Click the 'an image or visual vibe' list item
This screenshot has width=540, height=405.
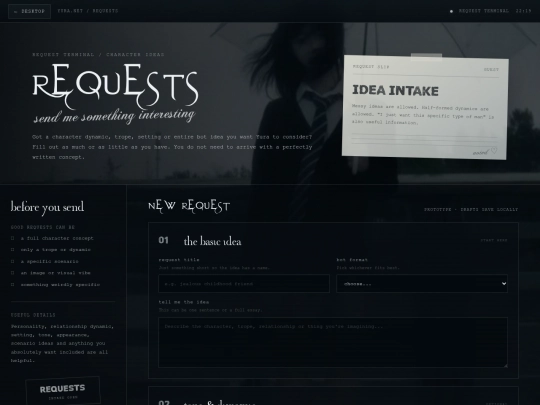[x=55, y=273]
